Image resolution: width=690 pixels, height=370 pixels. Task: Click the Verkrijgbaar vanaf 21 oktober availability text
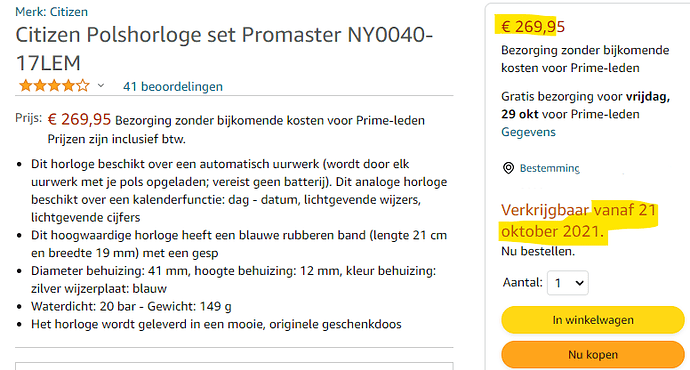point(578,220)
